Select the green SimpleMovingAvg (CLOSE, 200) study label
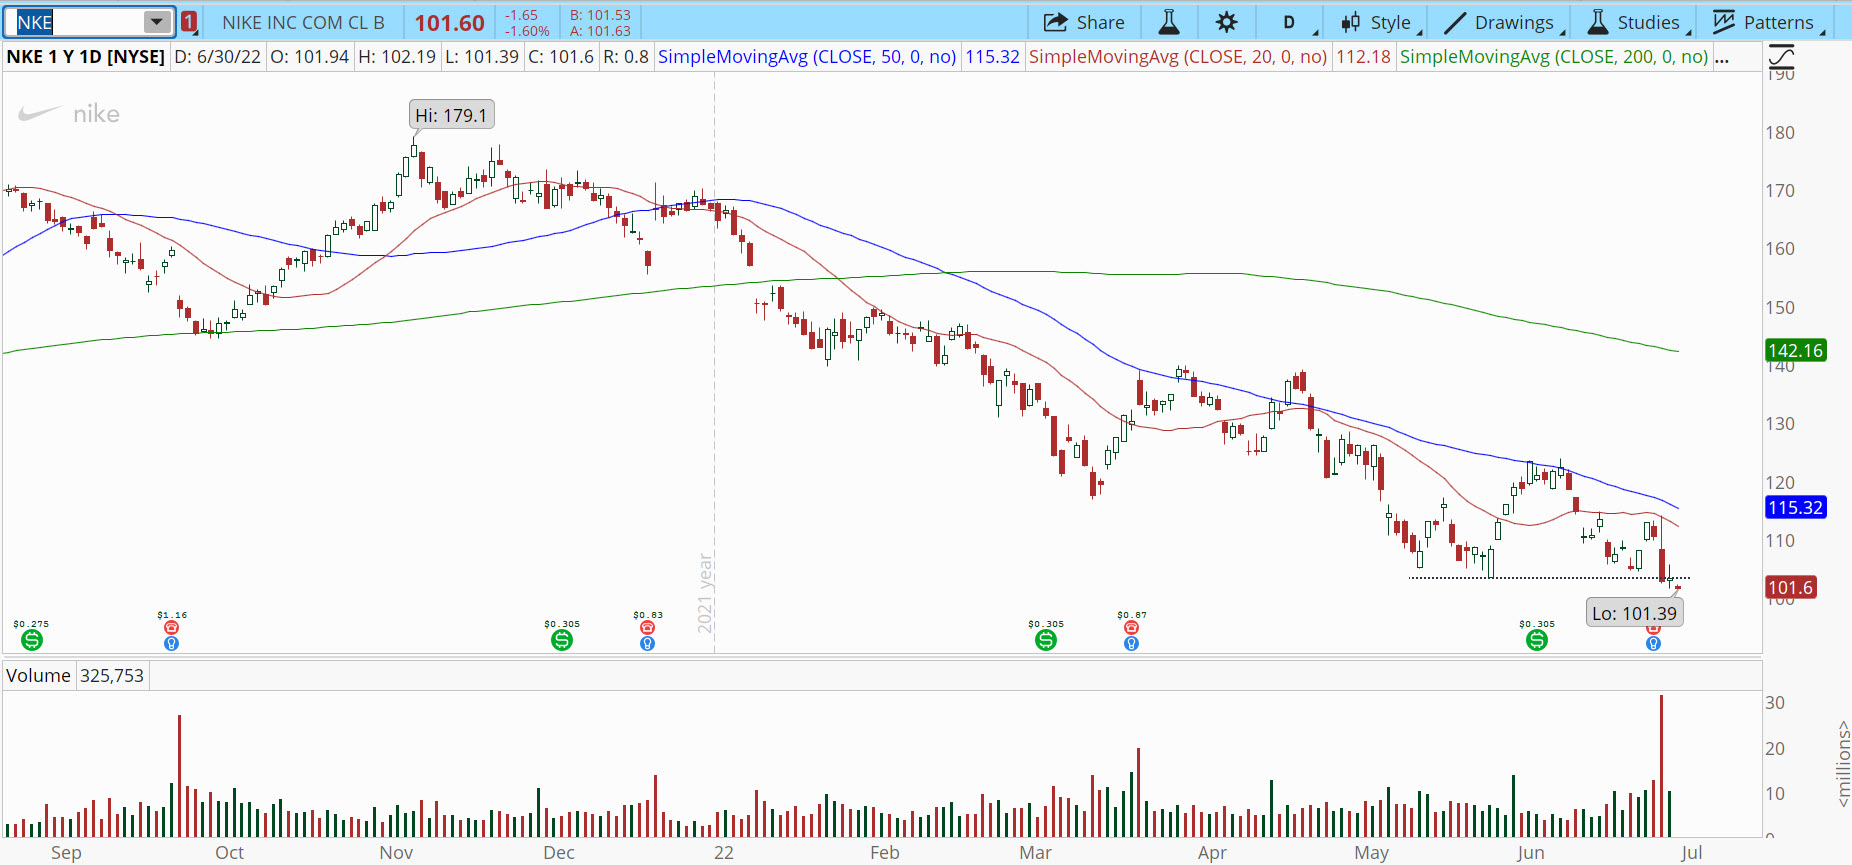The height and width of the screenshot is (865, 1852). 1554,57
